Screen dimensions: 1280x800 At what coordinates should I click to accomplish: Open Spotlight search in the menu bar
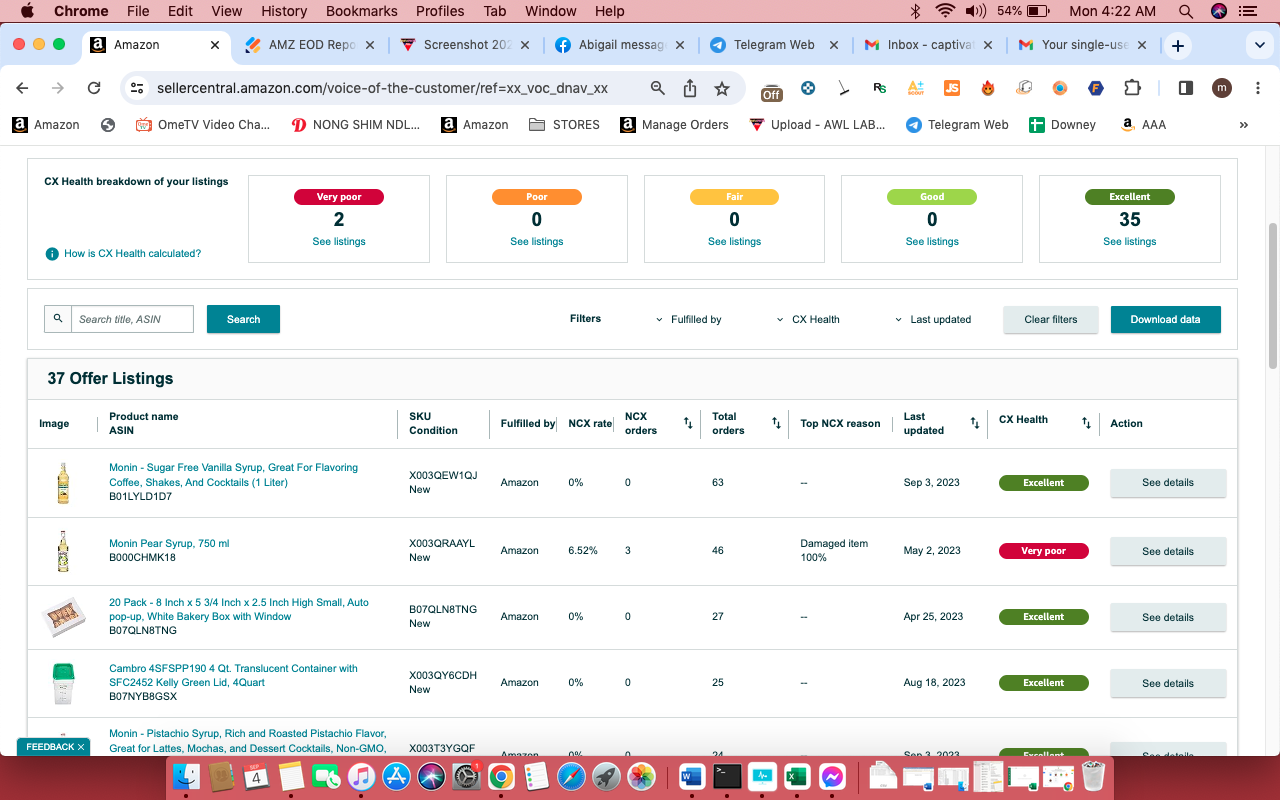(x=1186, y=11)
